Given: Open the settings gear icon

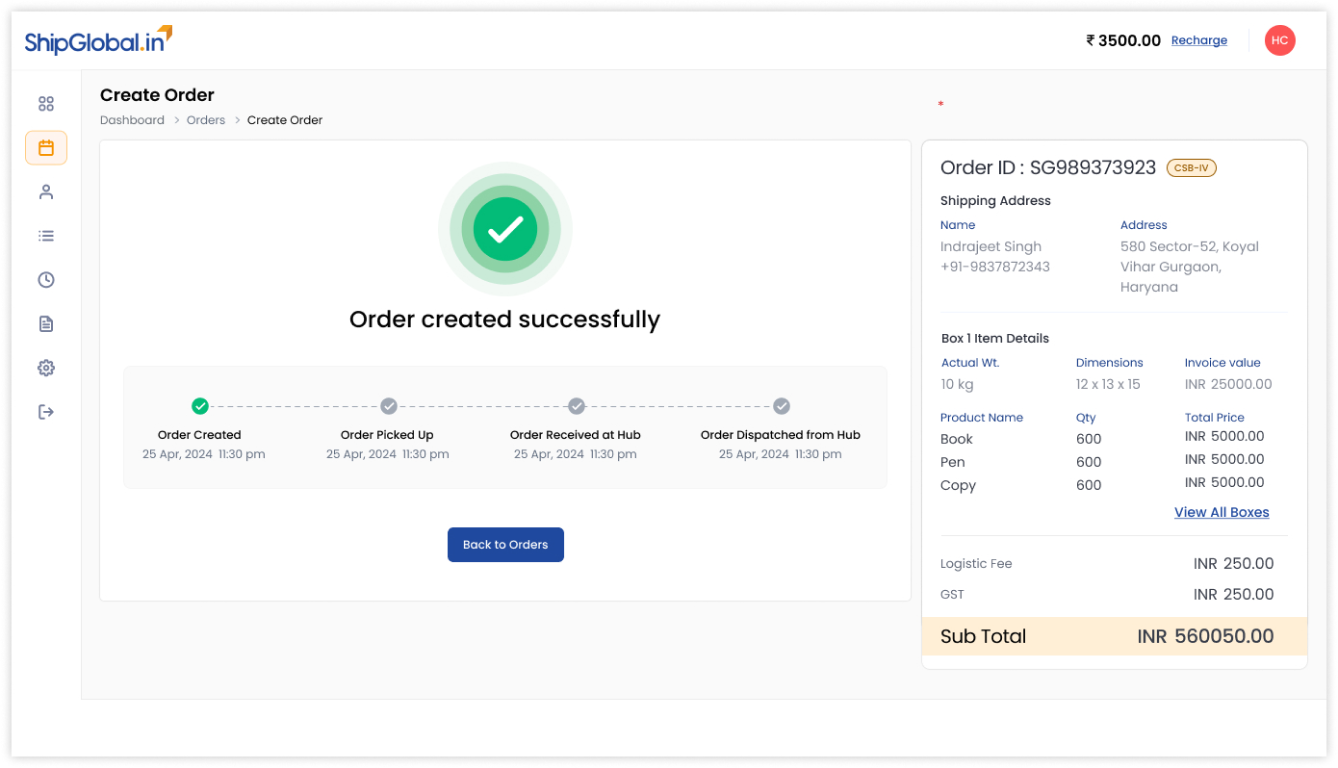Looking at the screenshot, I should [x=46, y=367].
